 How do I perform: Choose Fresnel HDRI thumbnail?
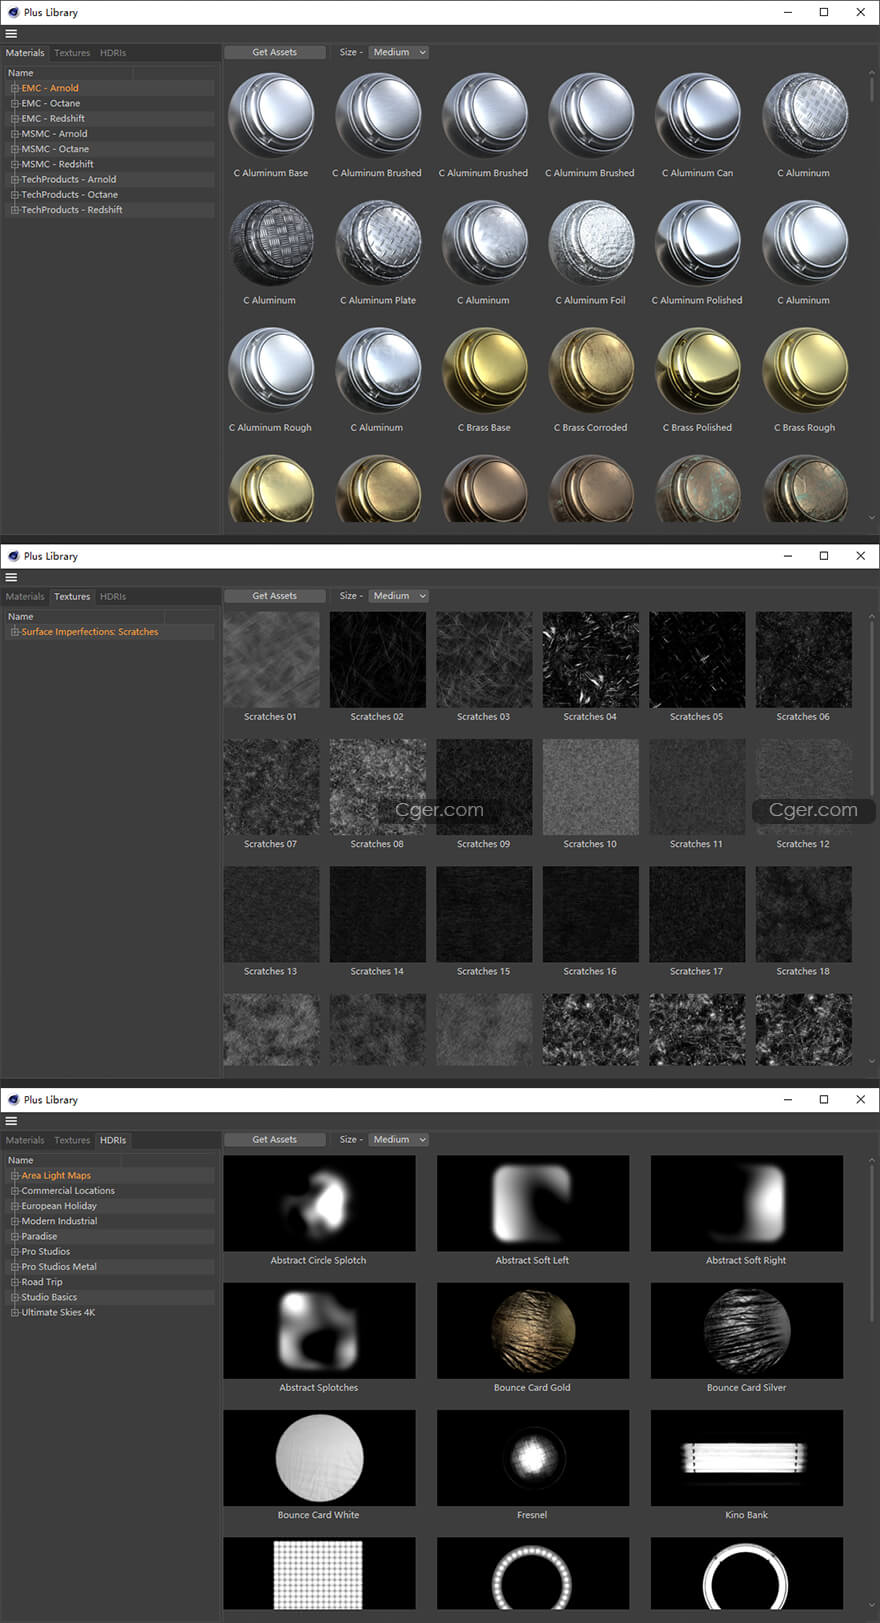[x=533, y=1457]
